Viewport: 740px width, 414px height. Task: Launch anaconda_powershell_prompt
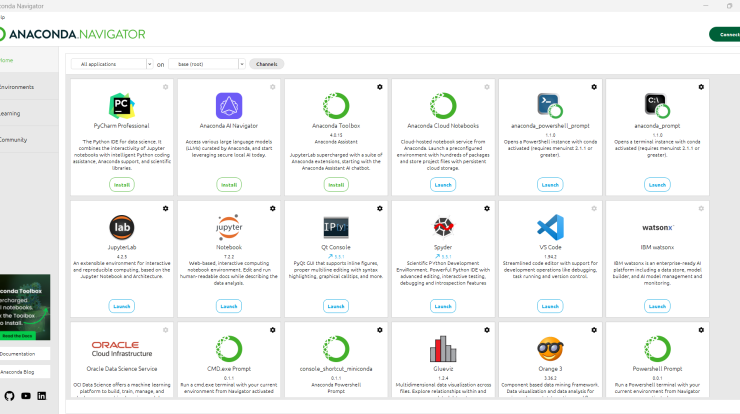[550, 185]
